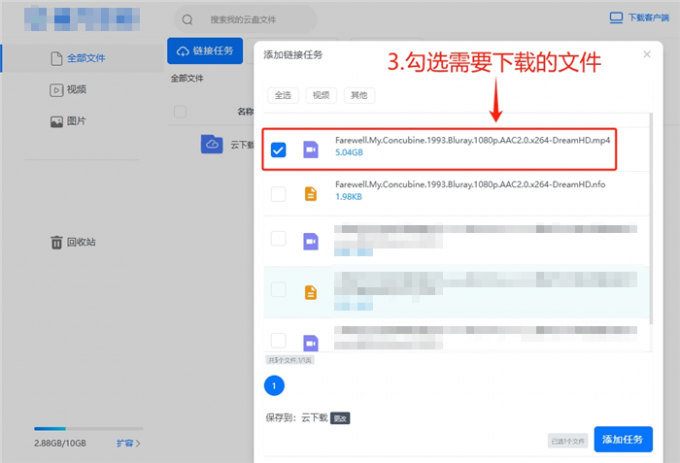Click the 1.98KB file size

(x=349, y=197)
